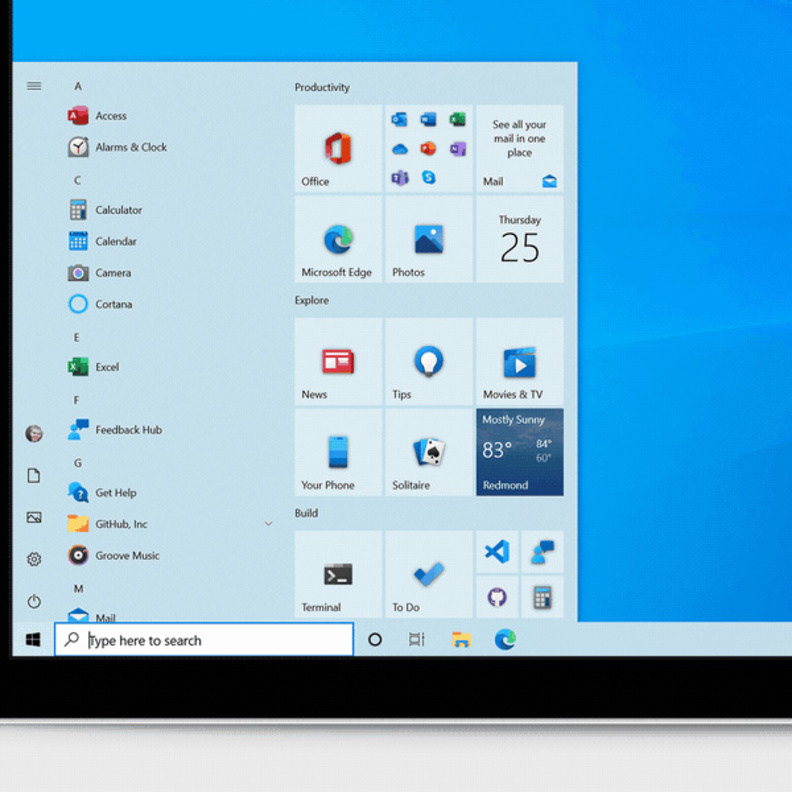
Task: Click the Windows Start button
Action: (33, 640)
